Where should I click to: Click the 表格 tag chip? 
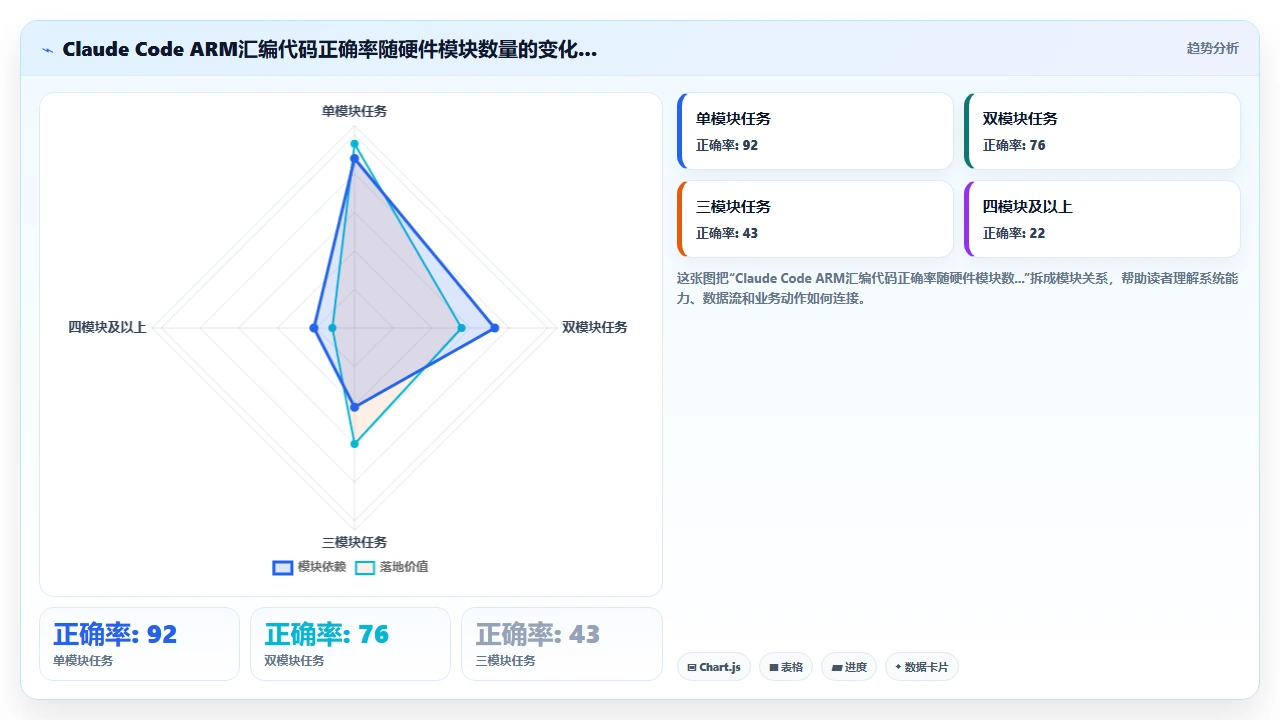pos(785,667)
